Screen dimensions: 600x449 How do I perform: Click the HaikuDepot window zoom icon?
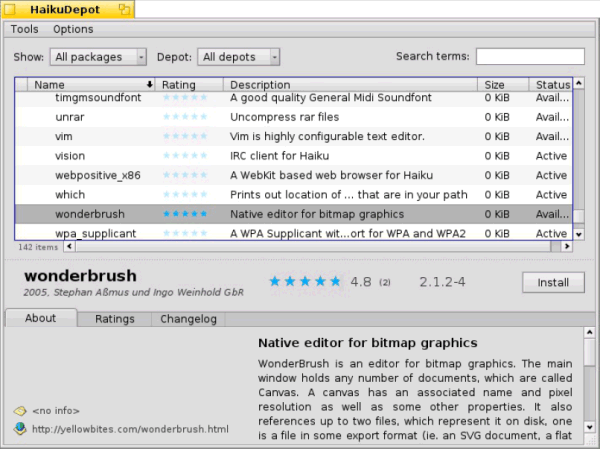pos(124,10)
